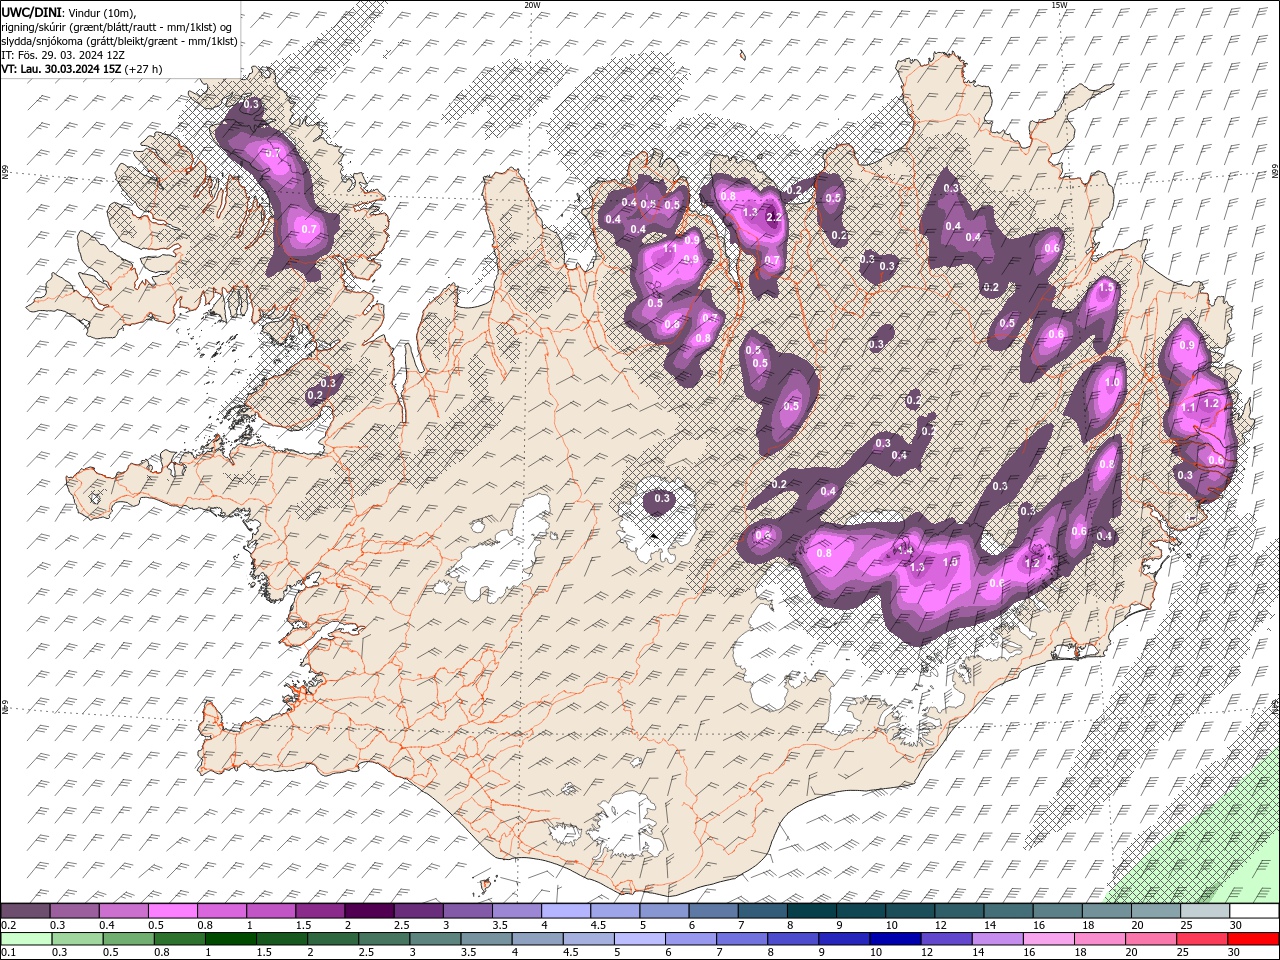This screenshot has width=1280, height=960.
Task: Choose the darkest purple swatch at 2 in the snow legend
Action: 368,911
